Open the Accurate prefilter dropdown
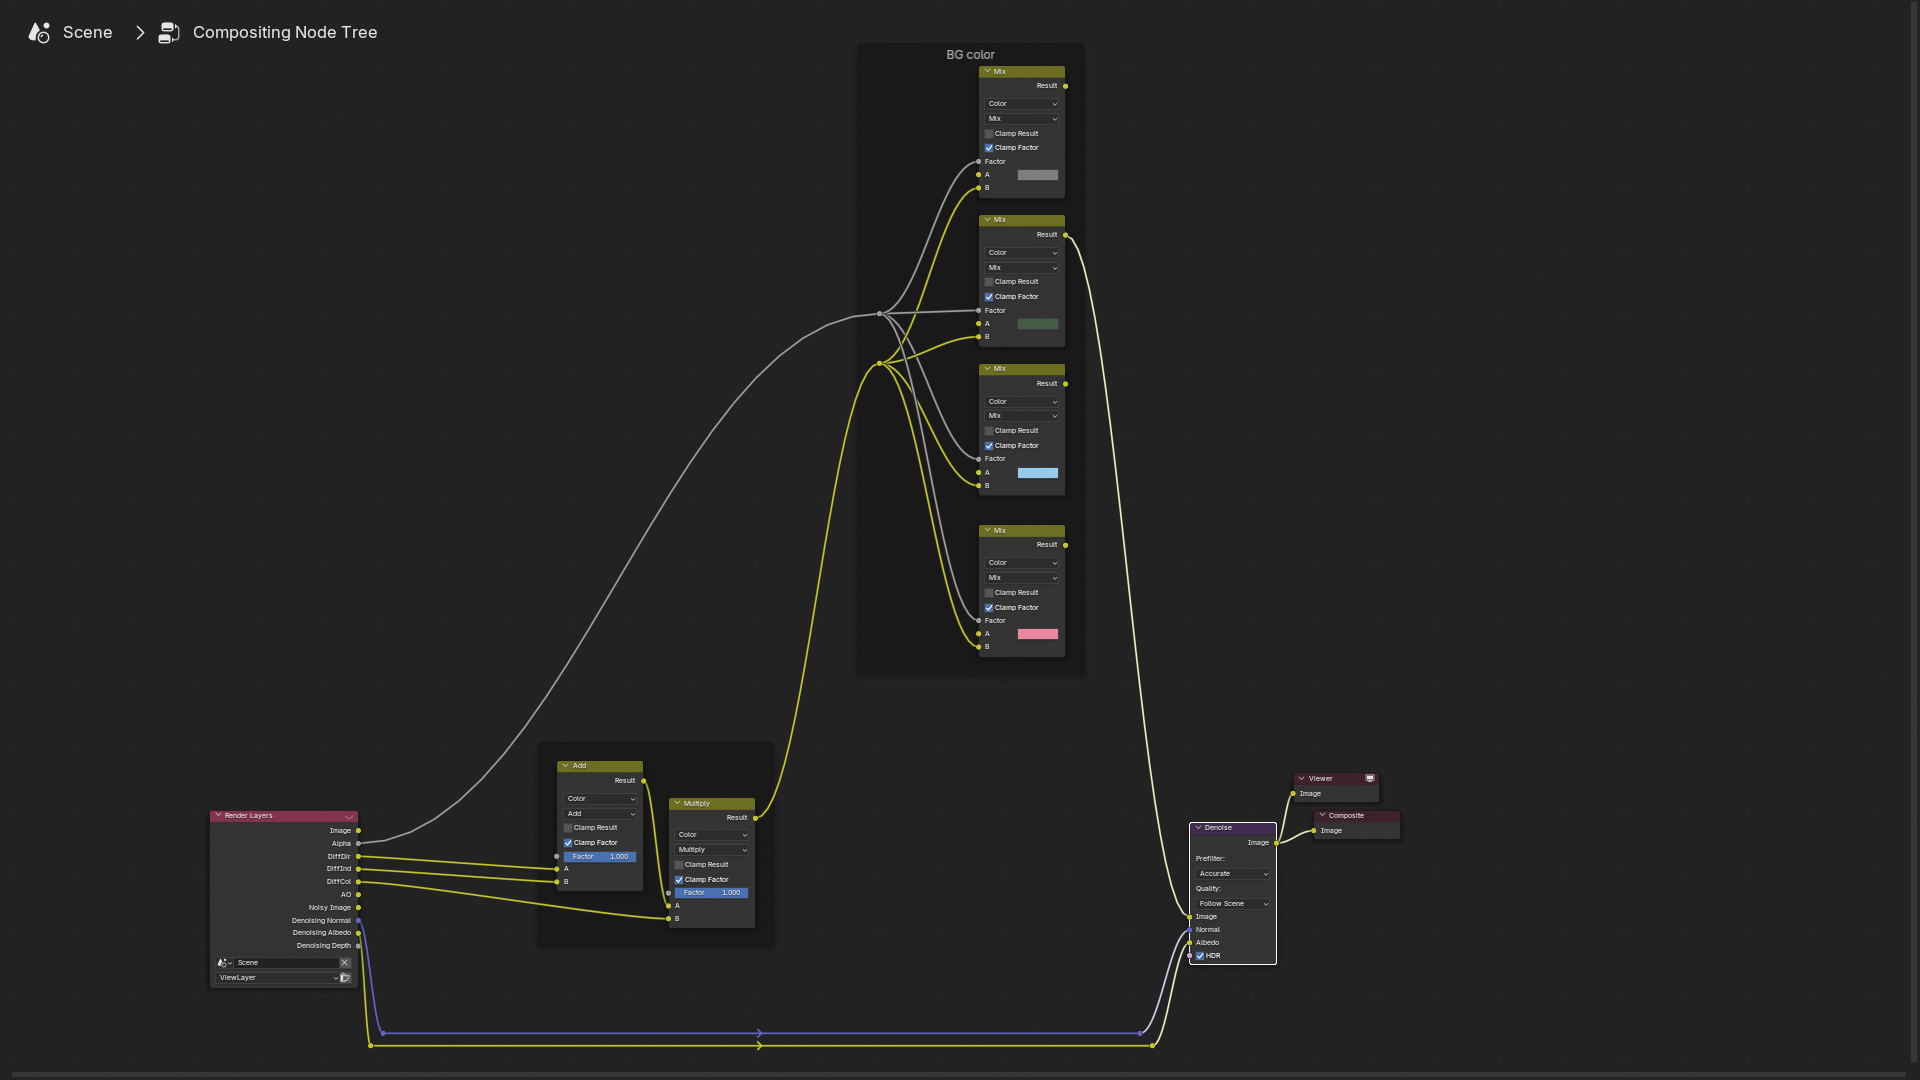The image size is (1920, 1080). coord(1233,874)
